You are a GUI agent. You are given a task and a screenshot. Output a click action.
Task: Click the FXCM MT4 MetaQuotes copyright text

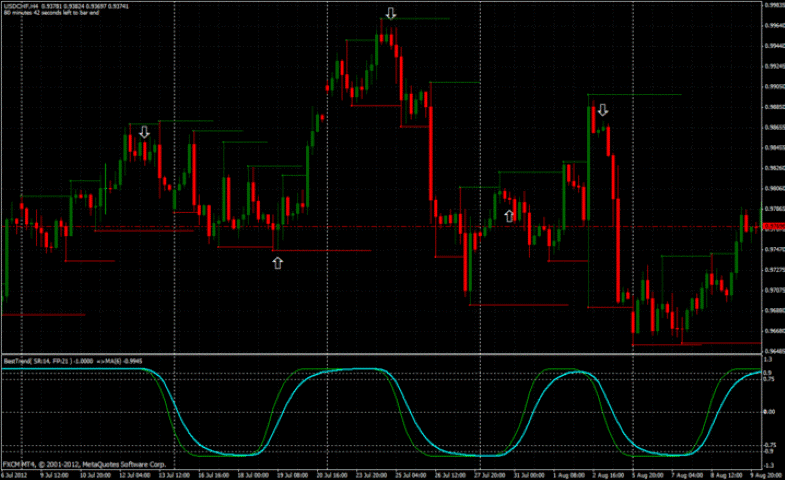[84, 464]
